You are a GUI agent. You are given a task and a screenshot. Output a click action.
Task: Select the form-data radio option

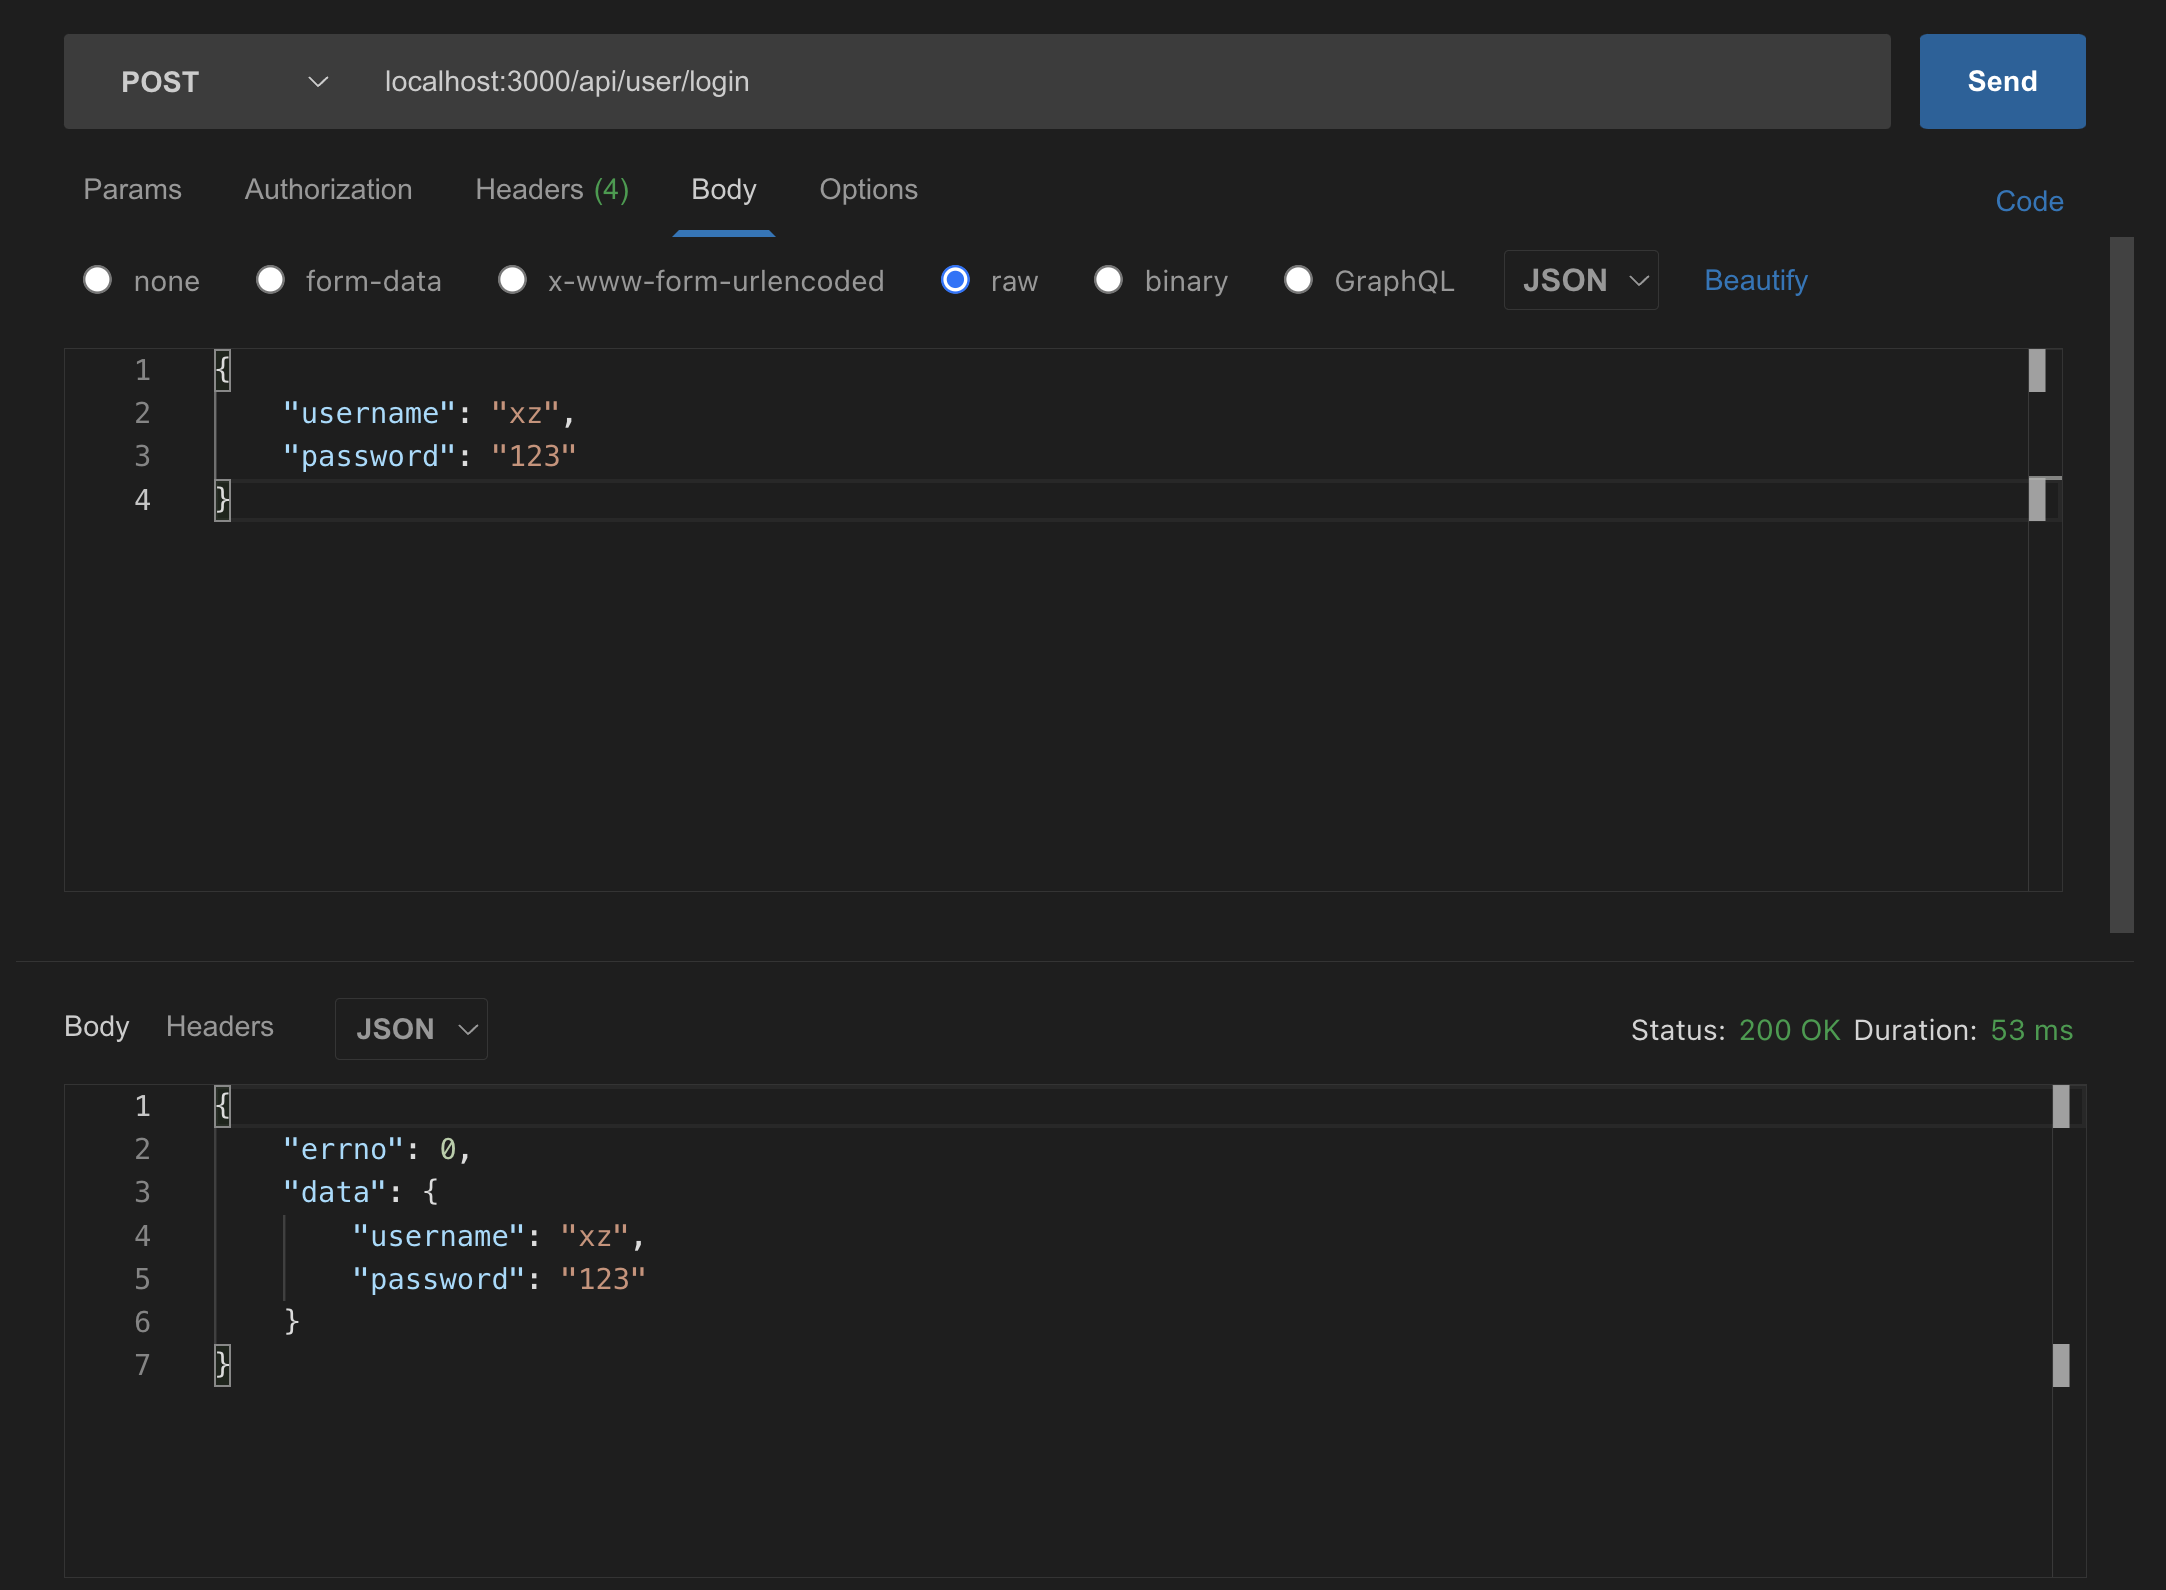271,280
